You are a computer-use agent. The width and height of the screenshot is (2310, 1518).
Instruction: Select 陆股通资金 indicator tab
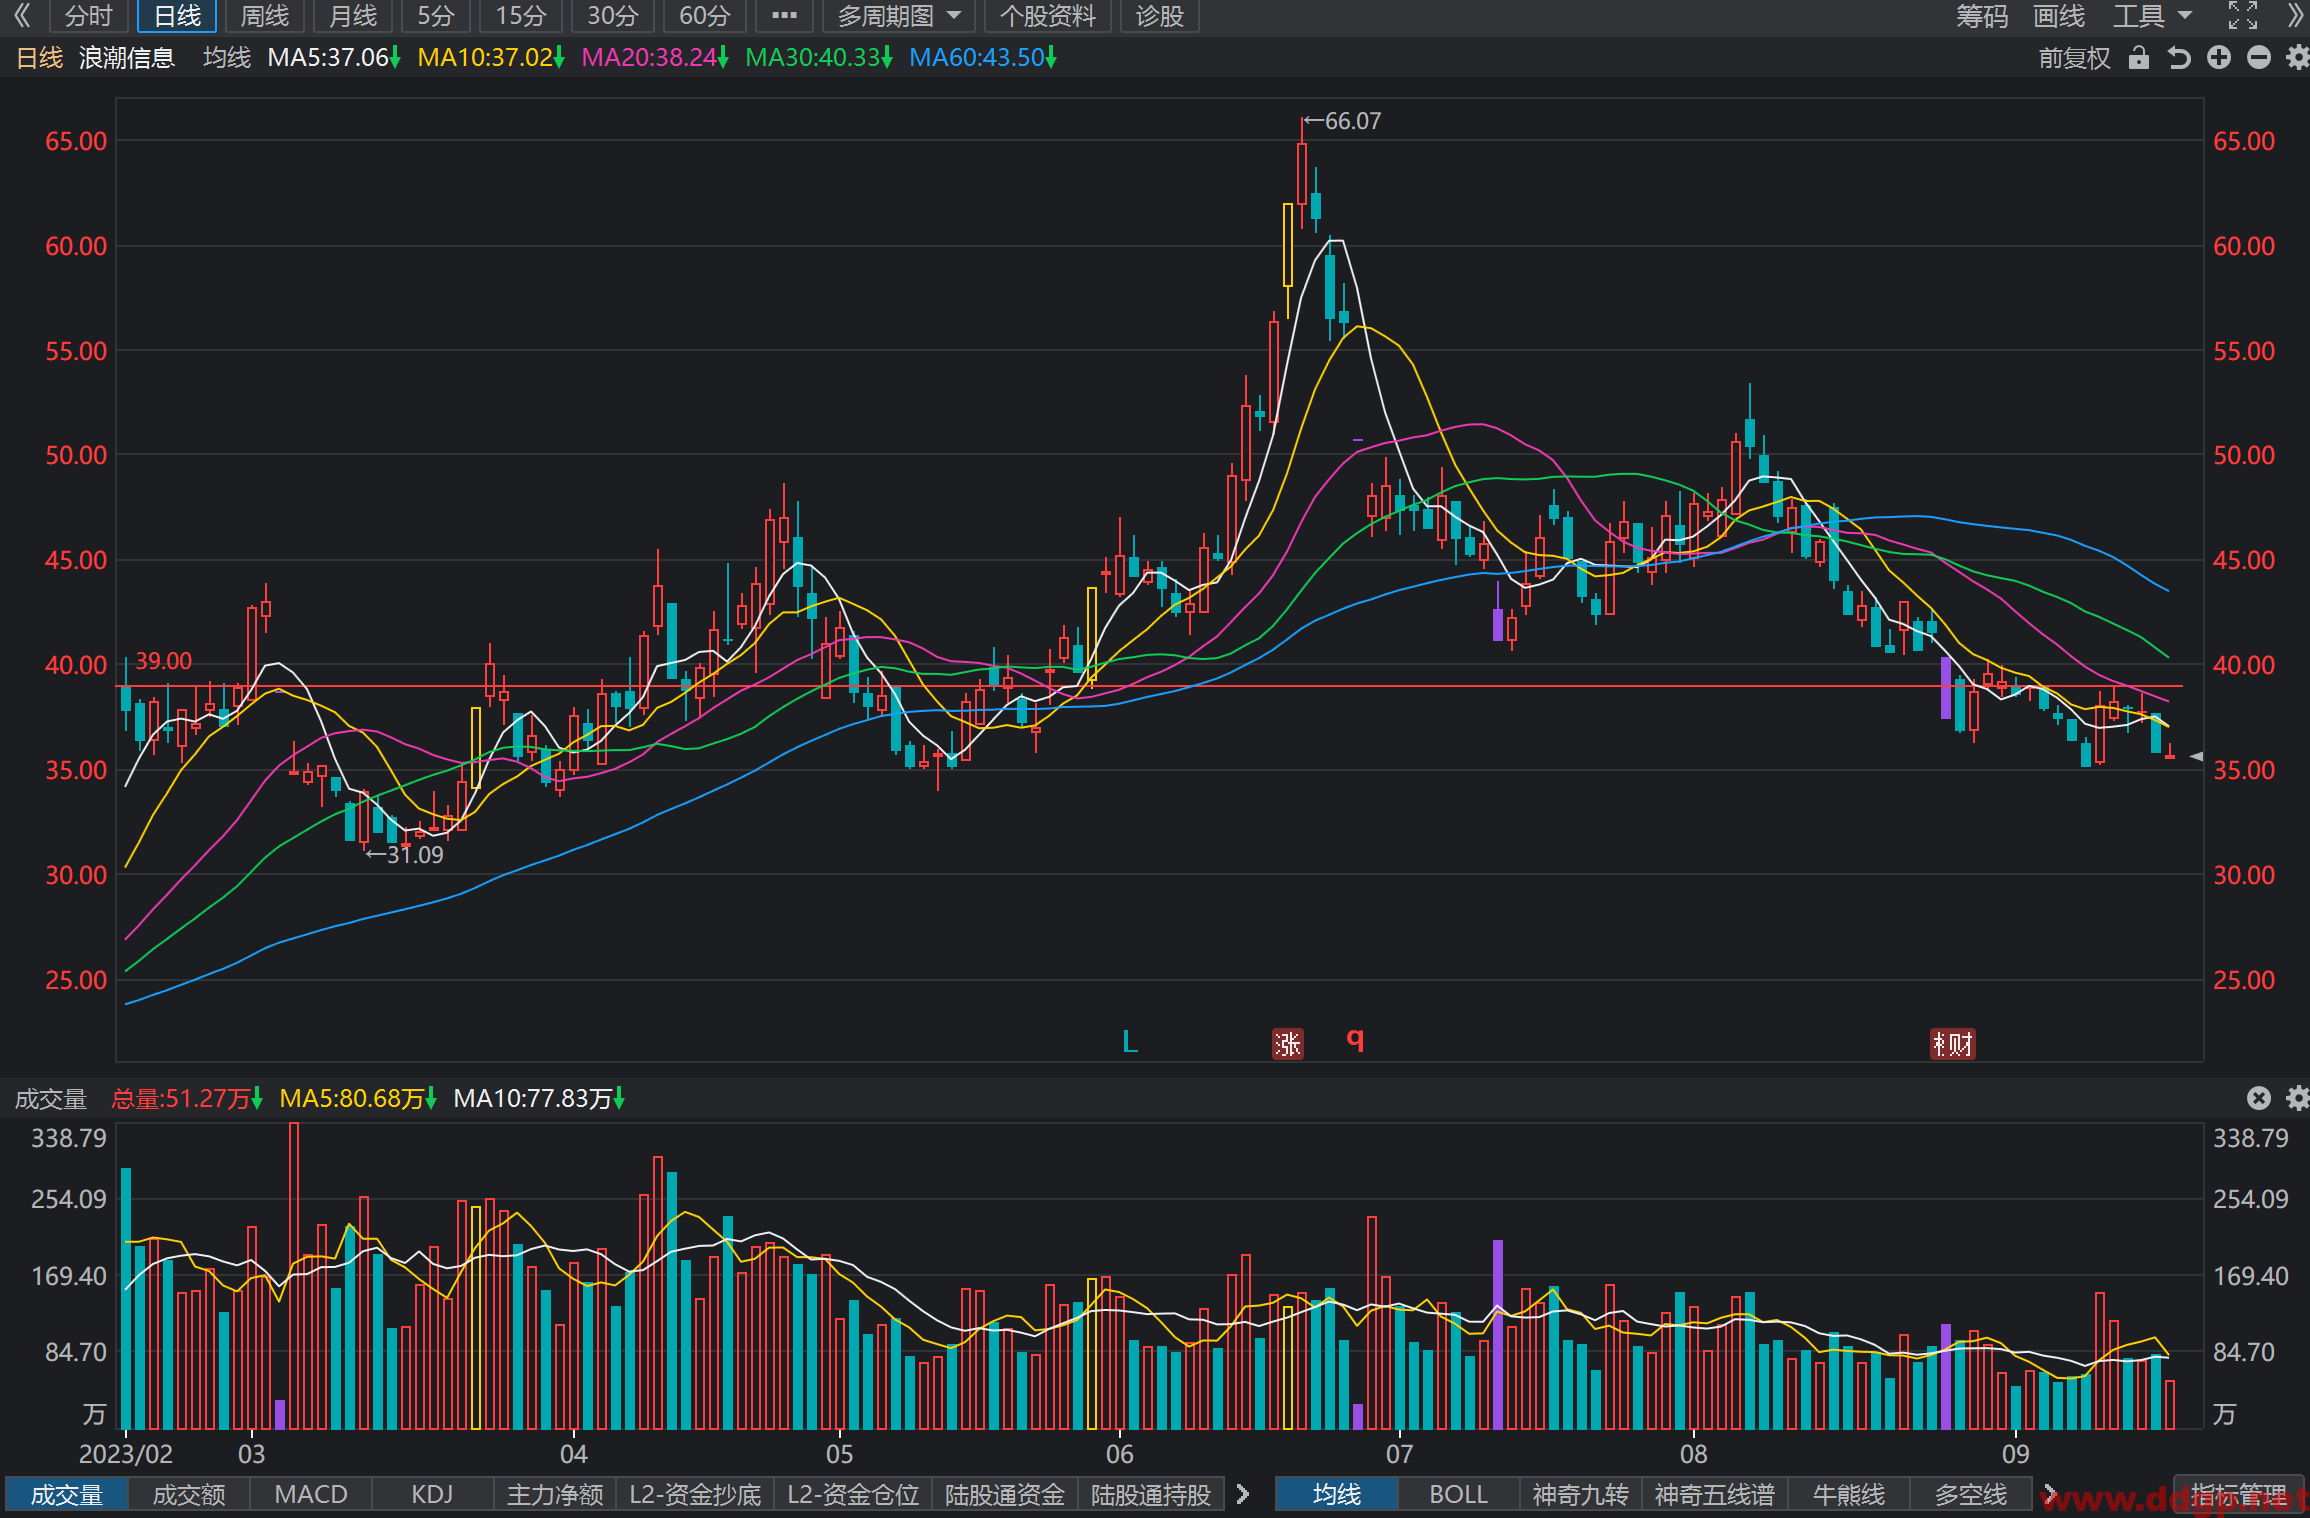click(x=1005, y=1494)
